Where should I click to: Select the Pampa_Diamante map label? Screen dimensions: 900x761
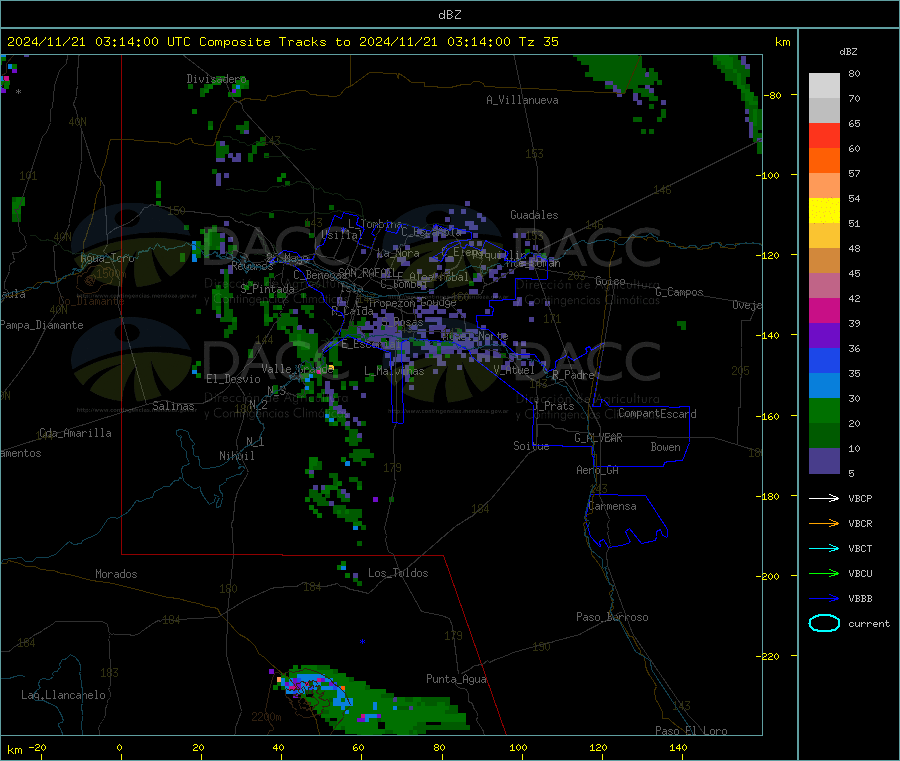tap(42, 325)
